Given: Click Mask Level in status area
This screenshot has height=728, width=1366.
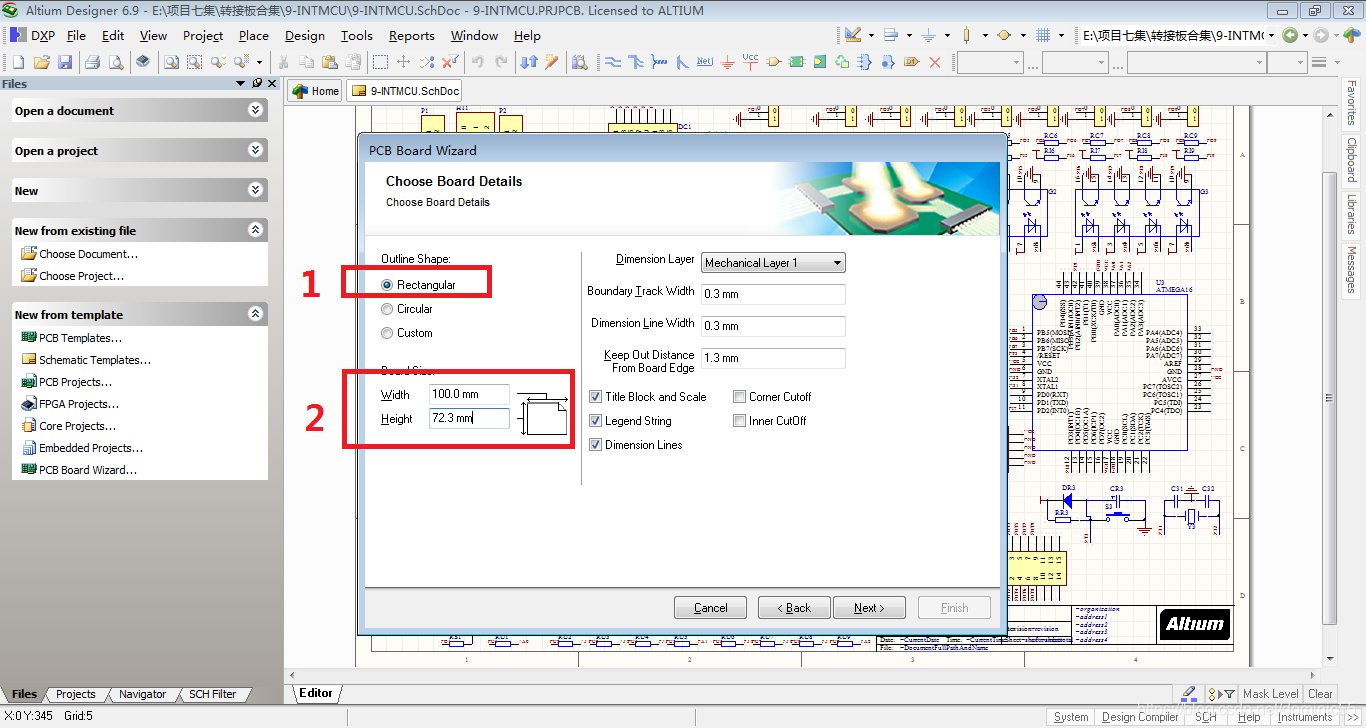Looking at the screenshot, I should 1270,694.
